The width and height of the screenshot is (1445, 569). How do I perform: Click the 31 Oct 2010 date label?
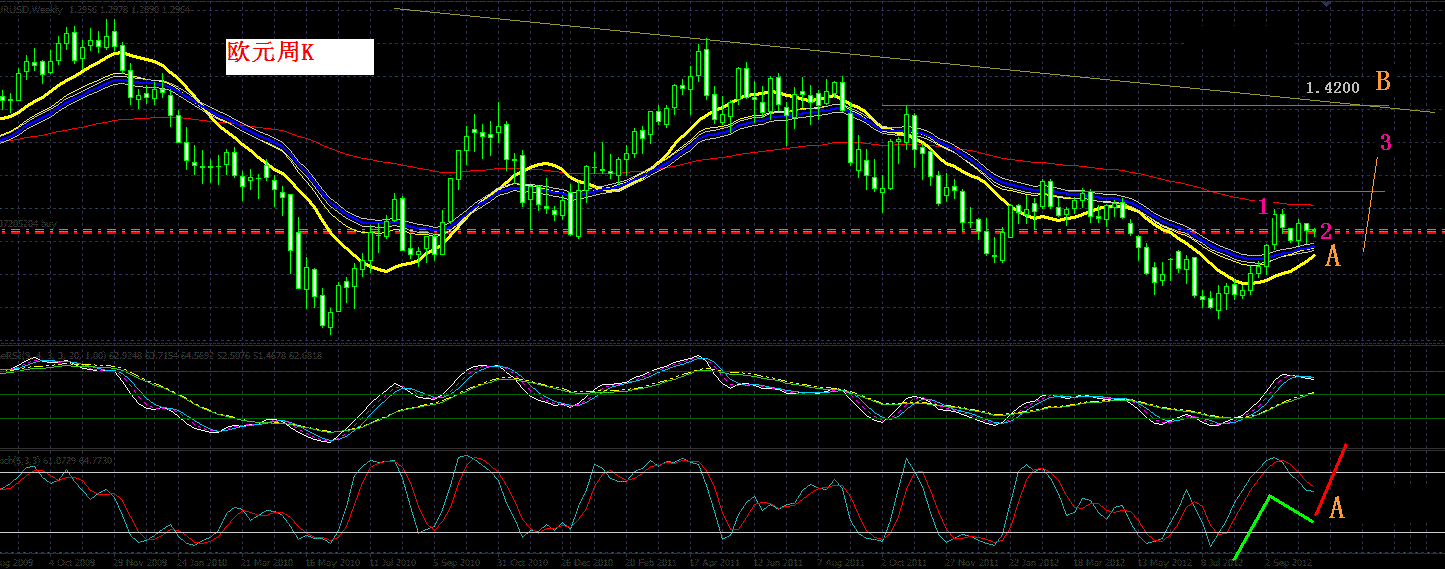tap(522, 562)
